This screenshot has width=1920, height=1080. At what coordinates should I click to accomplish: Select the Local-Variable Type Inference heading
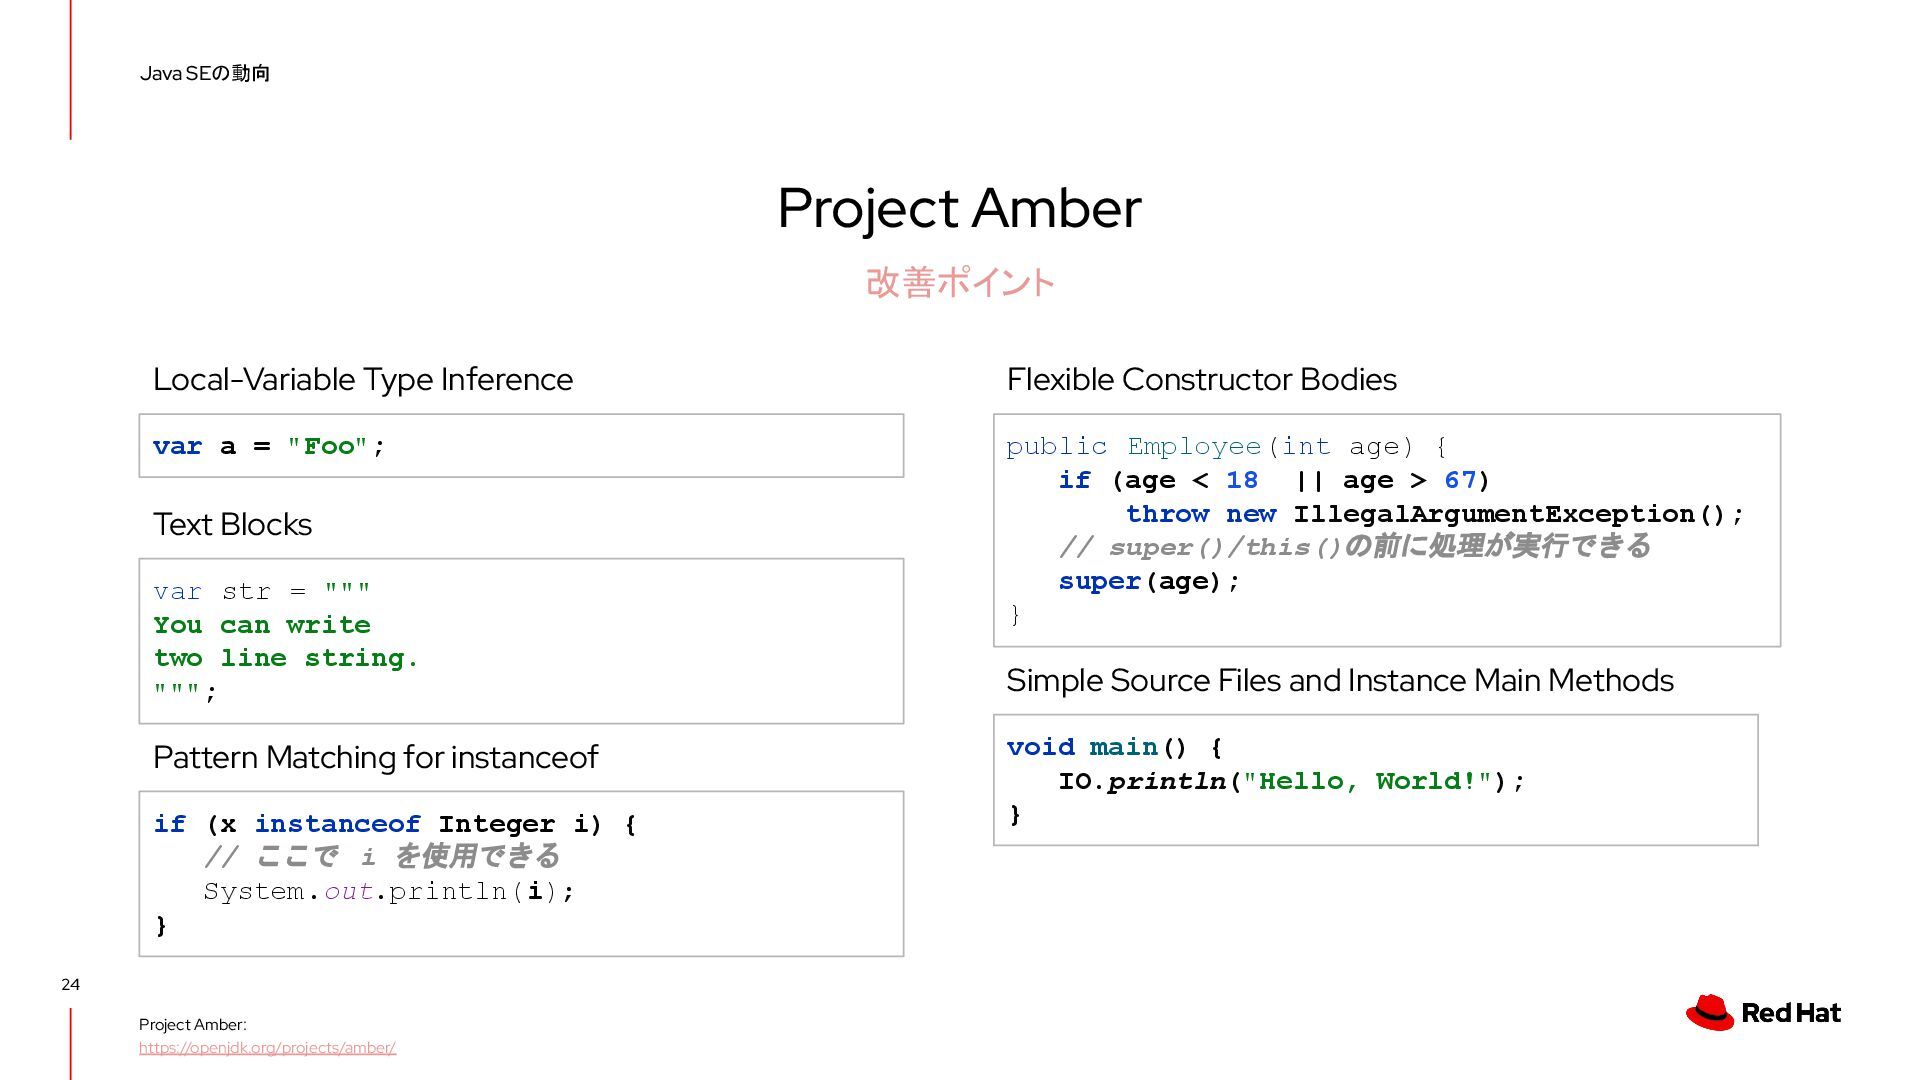point(362,380)
